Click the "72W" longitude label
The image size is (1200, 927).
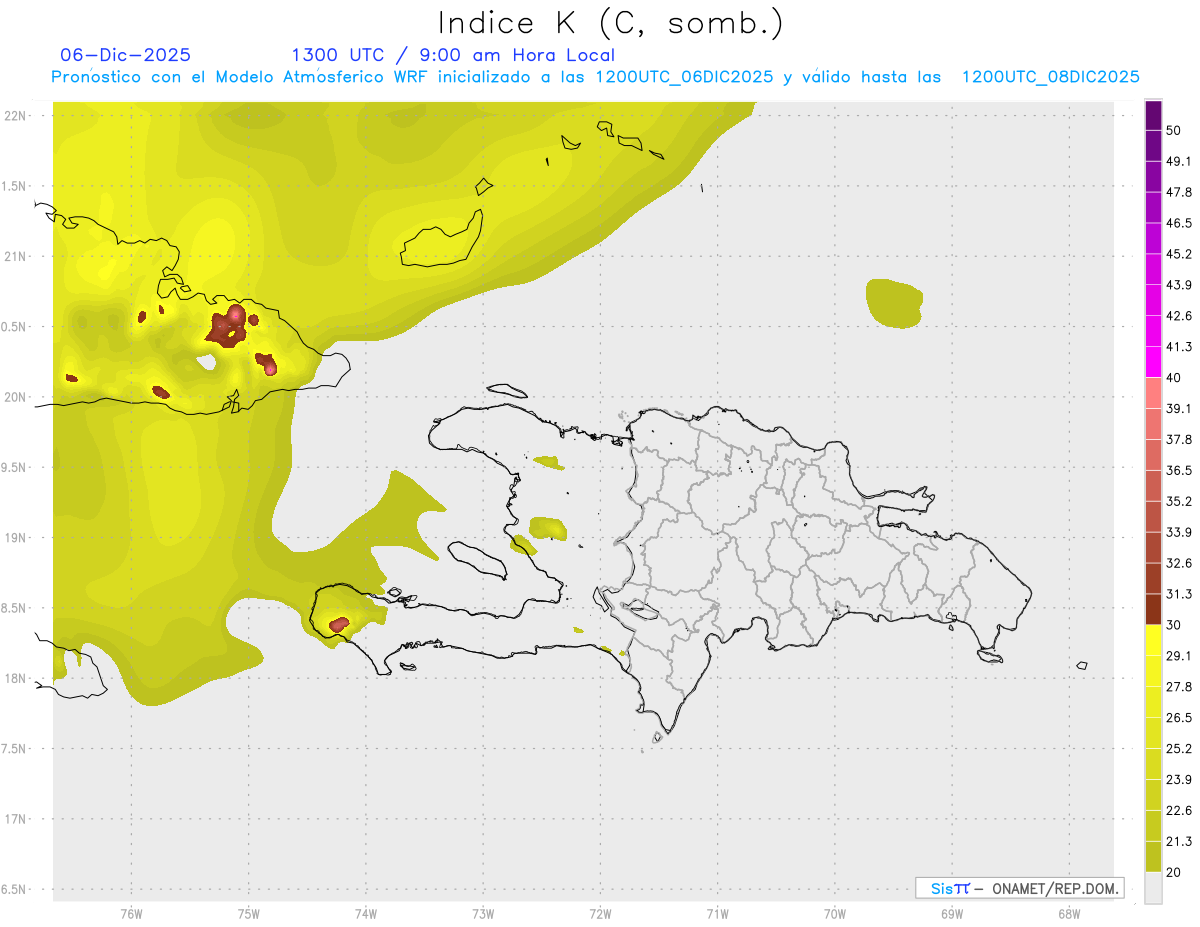(600, 914)
